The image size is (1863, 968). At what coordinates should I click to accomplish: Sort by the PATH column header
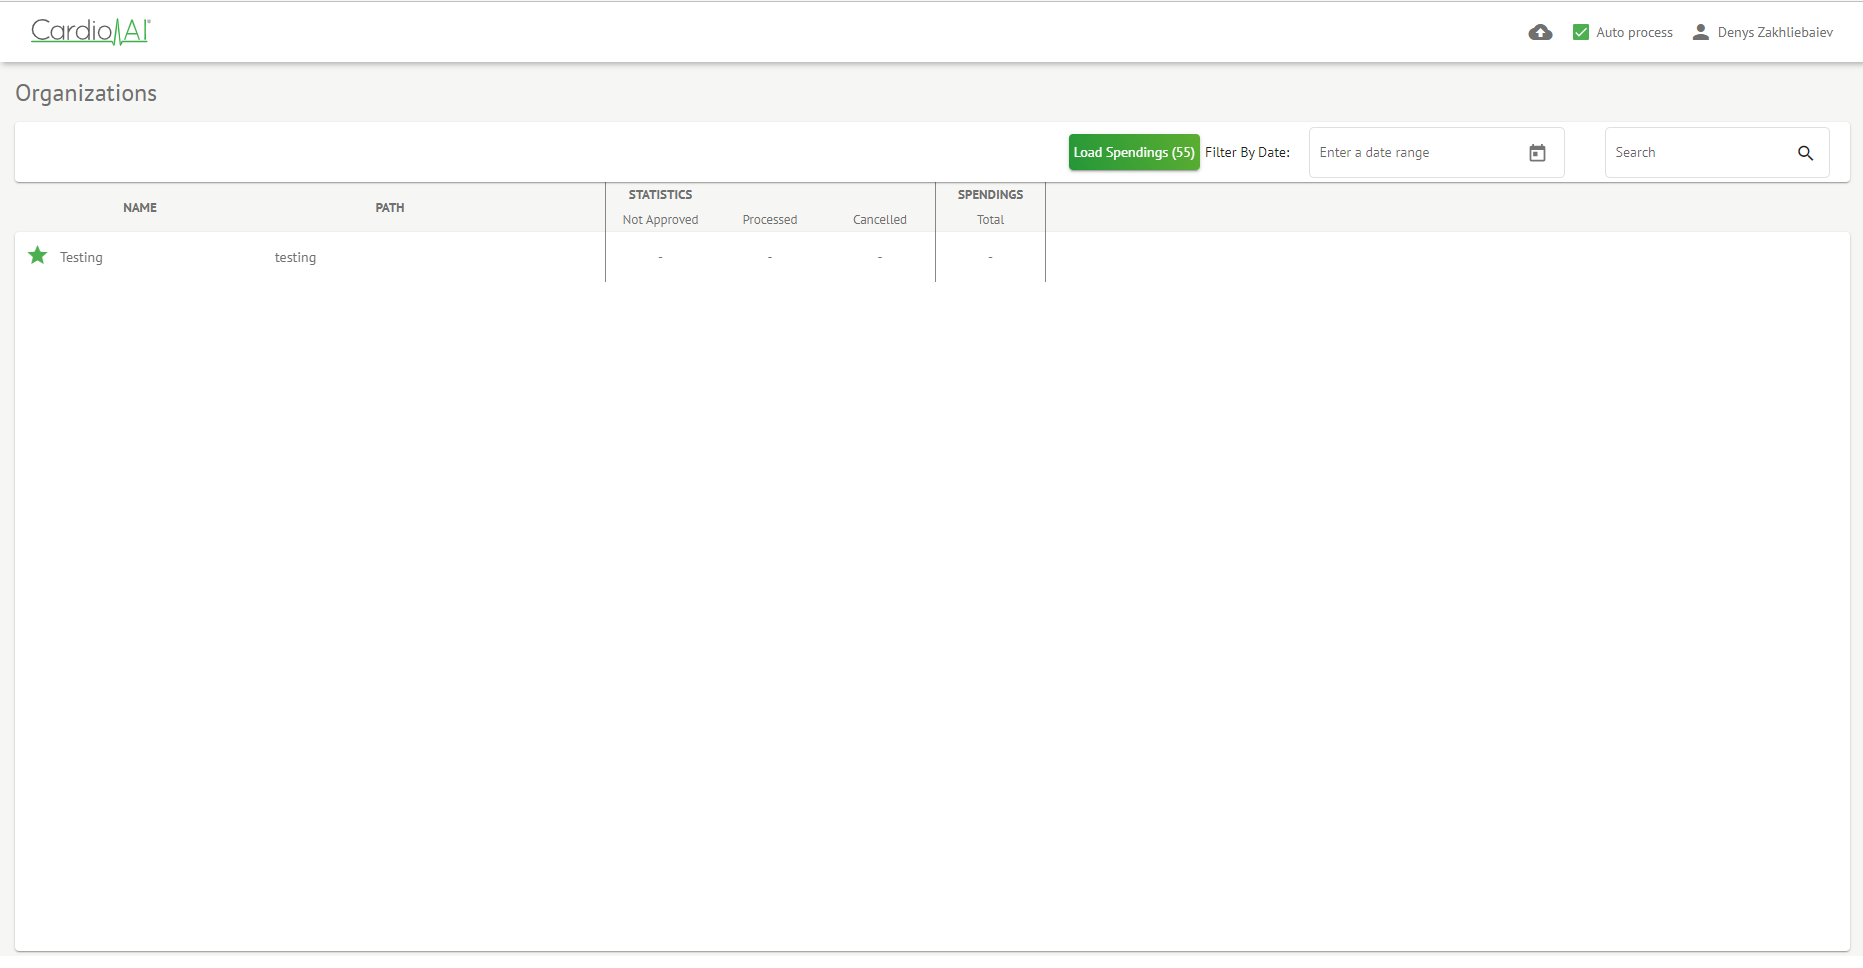click(390, 208)
